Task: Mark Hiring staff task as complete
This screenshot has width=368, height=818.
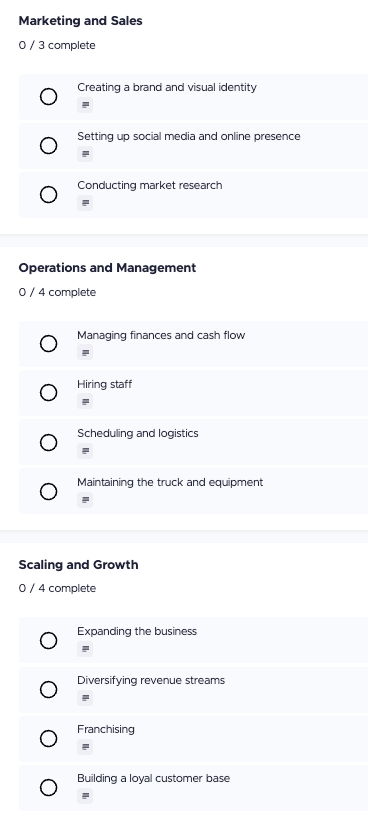Action: pyautogui.click(x=49, y=392)
